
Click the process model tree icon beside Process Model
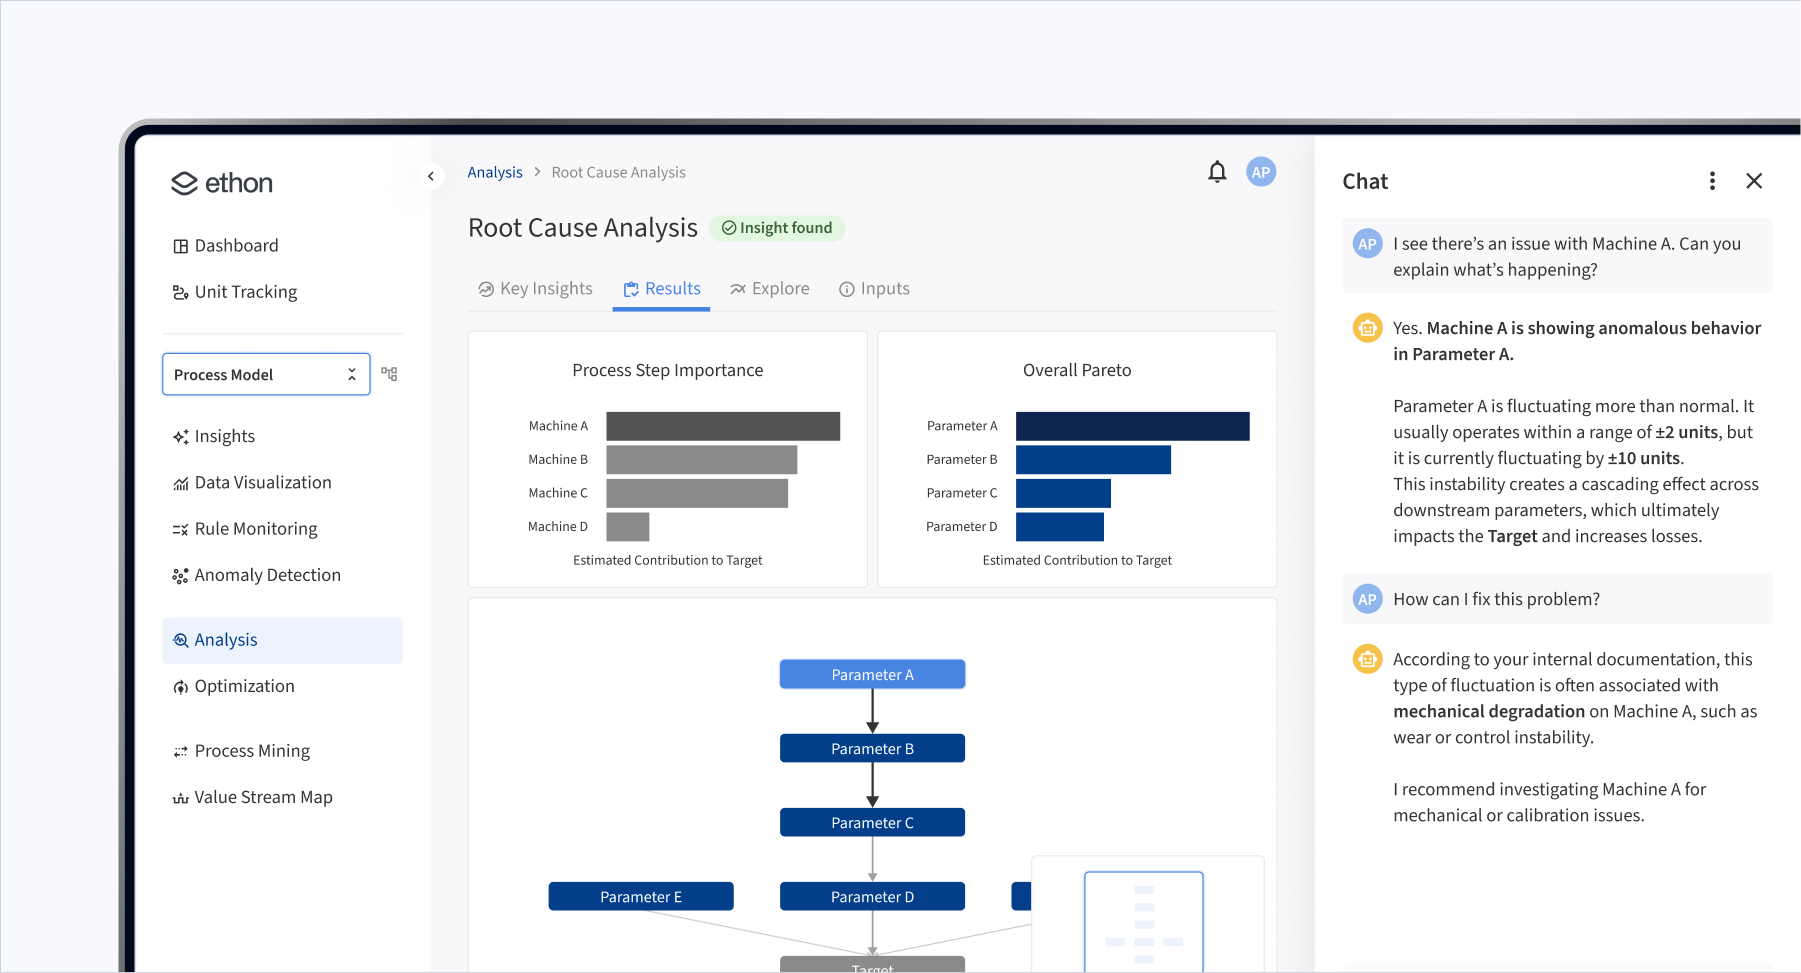click(389, 373)
